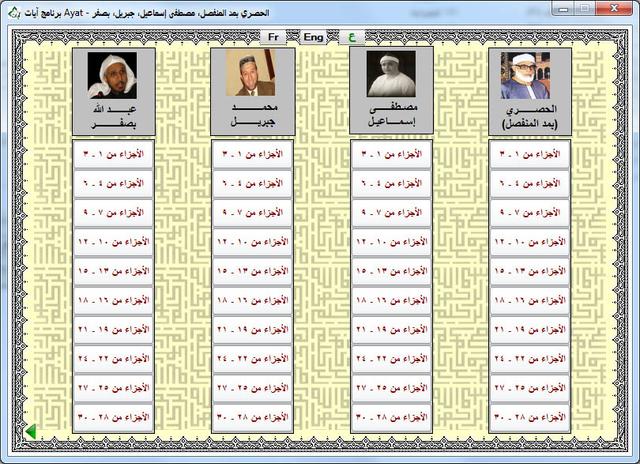
Task: Download Basfar parts 25-27
Action: pyautogui.click(x=113, y=388)
